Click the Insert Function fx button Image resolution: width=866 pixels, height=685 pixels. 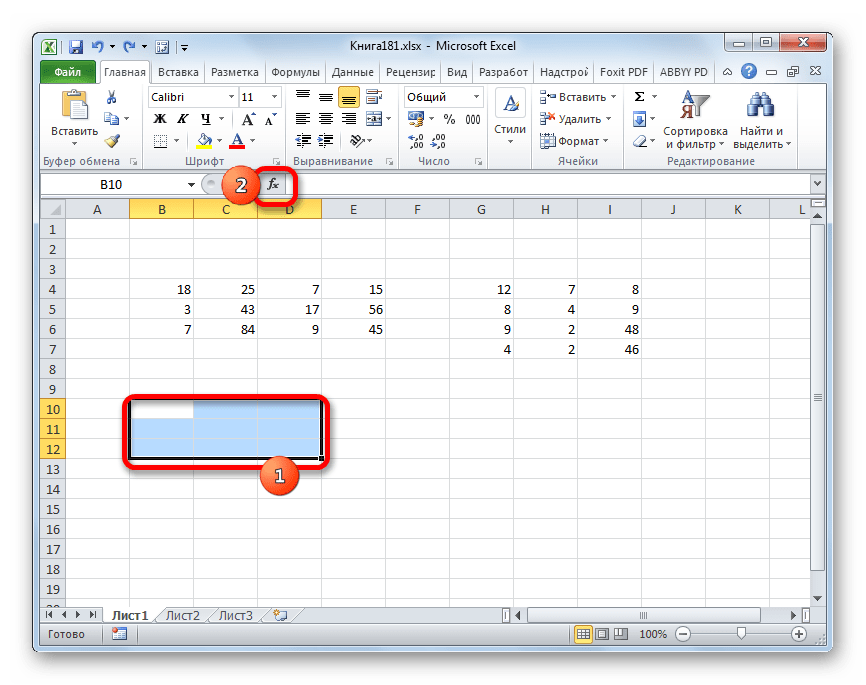pos(274,185)
